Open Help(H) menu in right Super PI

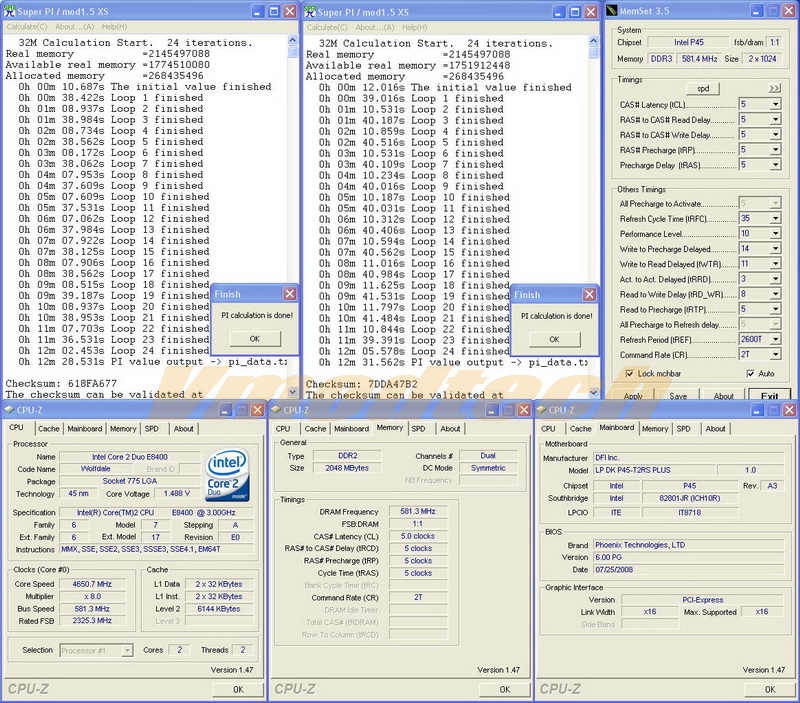(414, 28)
